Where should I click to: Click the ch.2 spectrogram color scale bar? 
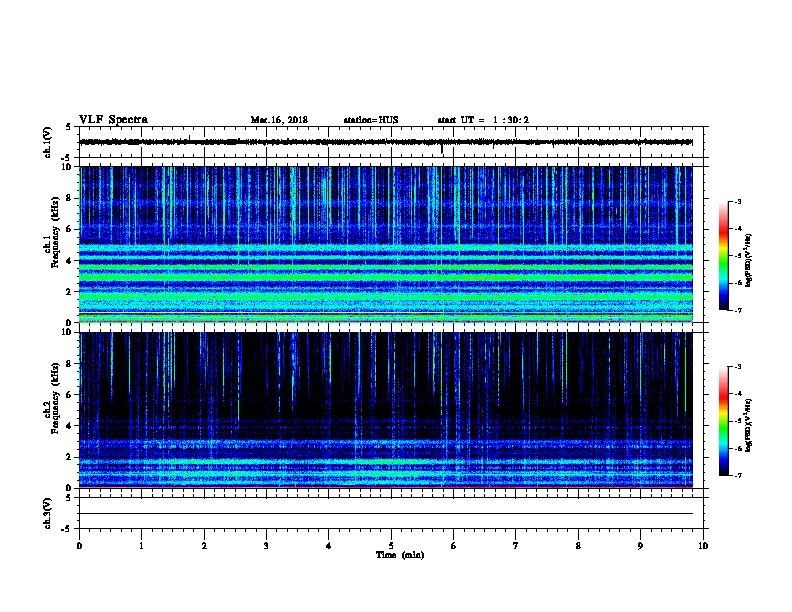click(x=723, y=421)
